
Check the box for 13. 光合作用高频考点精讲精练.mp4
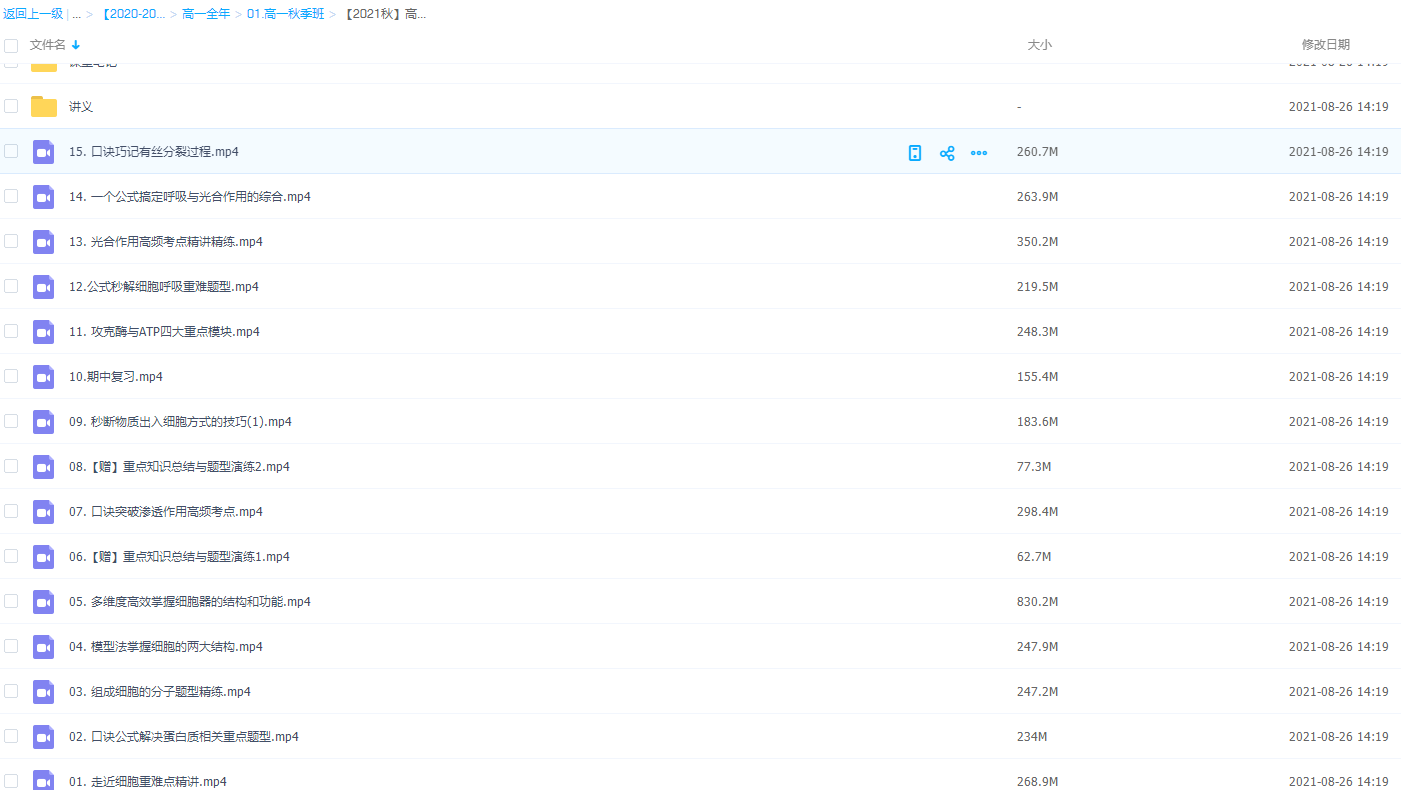click(11, 241)
